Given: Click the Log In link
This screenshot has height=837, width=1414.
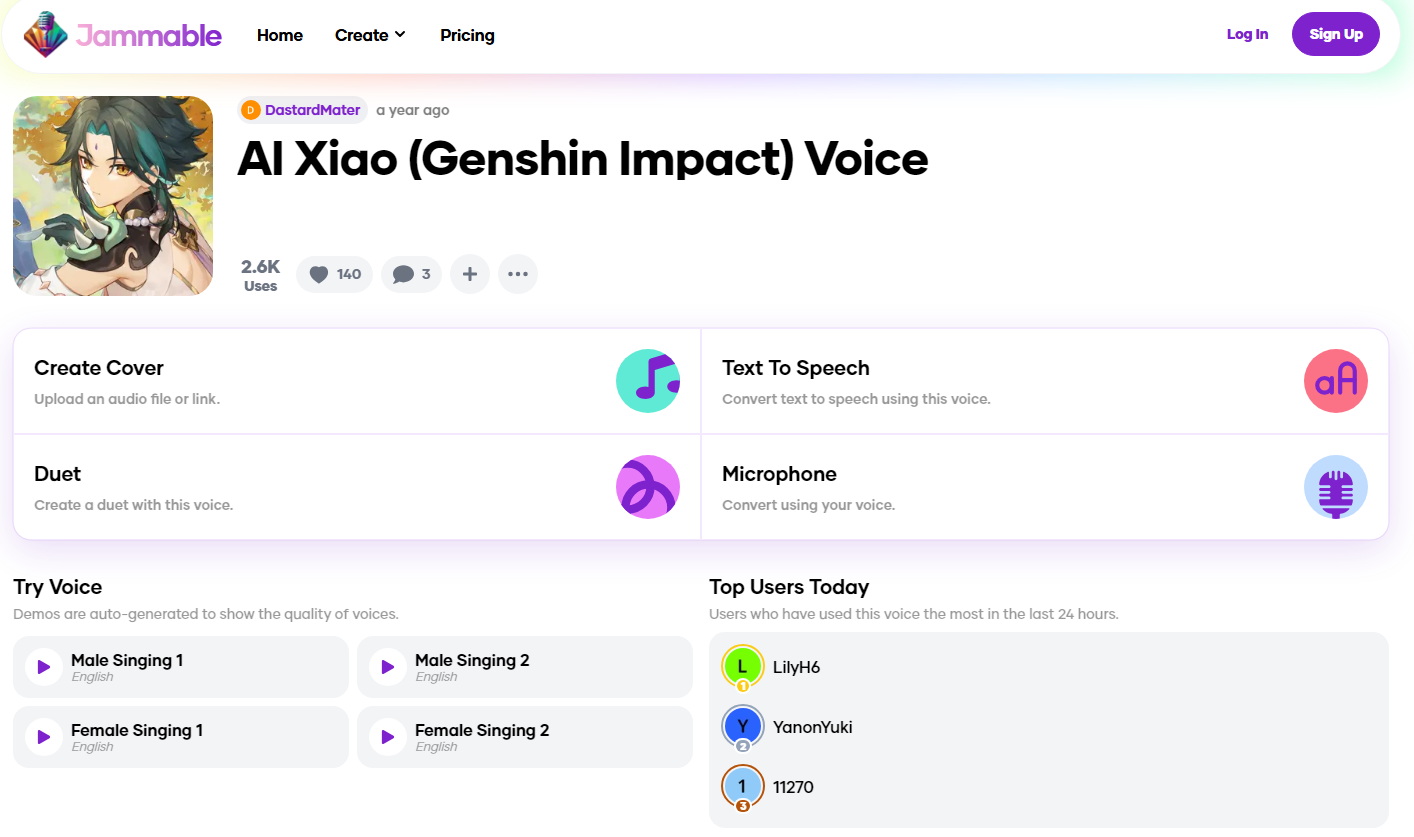Looking at the screenshot, I should [x=1247, y=34].
